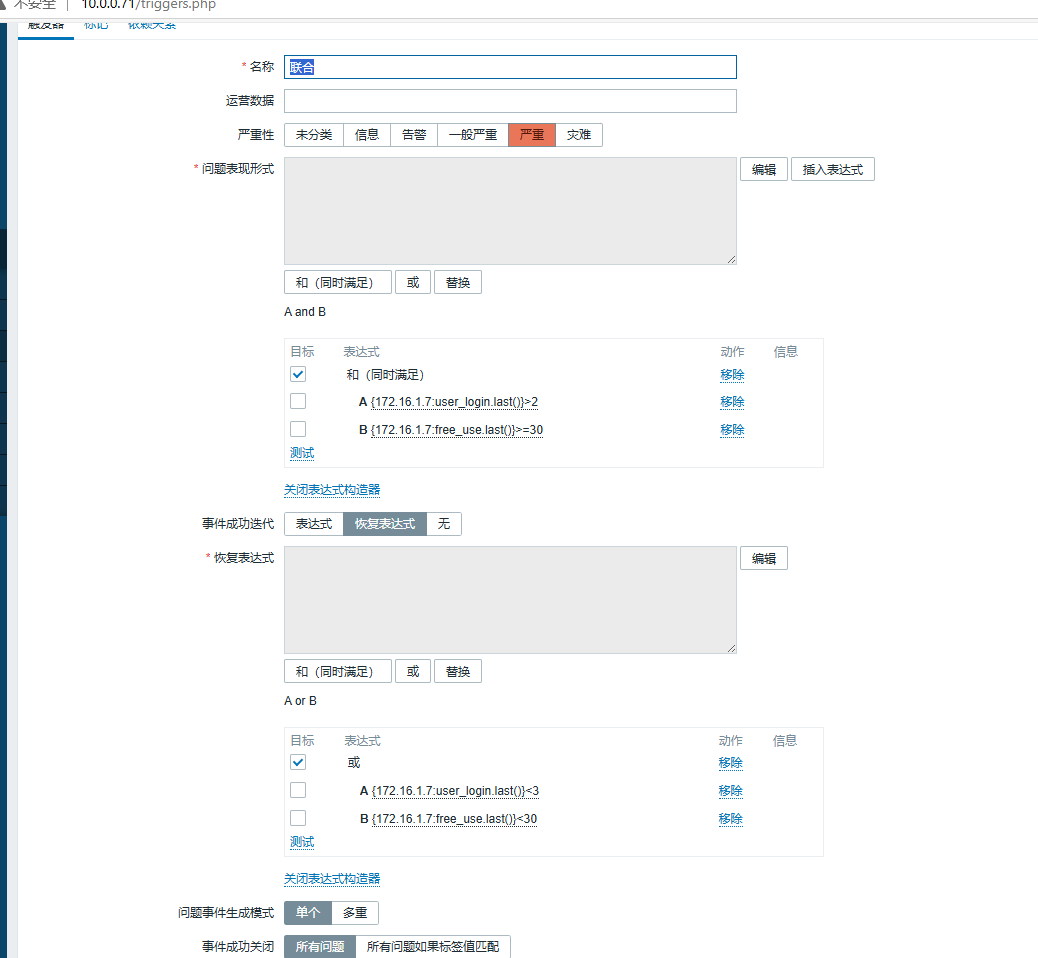1038x958 pixels.
Task: Click 和 (同时满足) button under recovery expression
Action: click(338, 671)
